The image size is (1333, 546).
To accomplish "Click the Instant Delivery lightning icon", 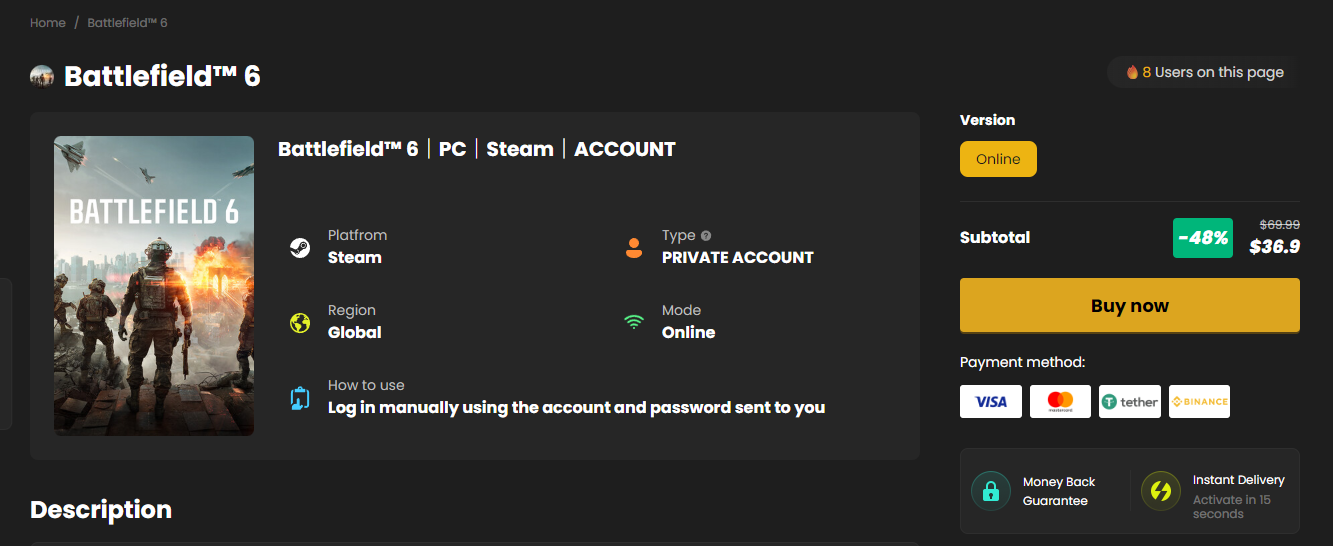I will point(1161,491).
